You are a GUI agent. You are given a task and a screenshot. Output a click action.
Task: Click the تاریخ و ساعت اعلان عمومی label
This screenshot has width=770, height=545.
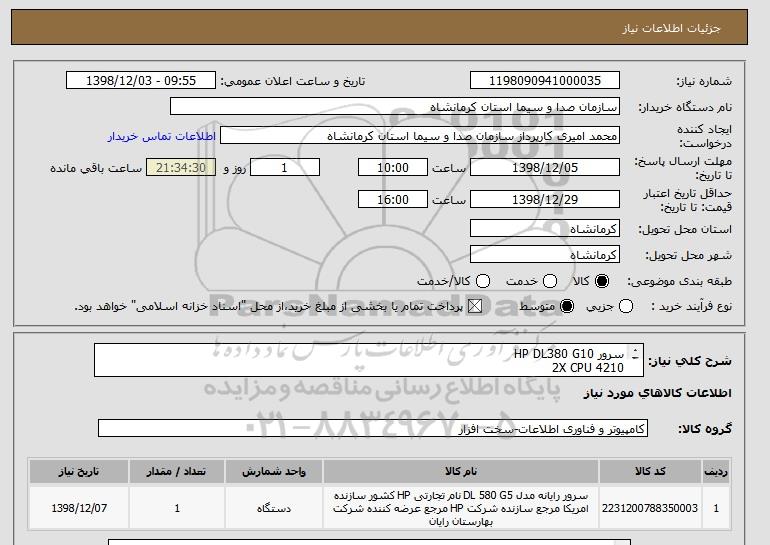pos(293,82)
